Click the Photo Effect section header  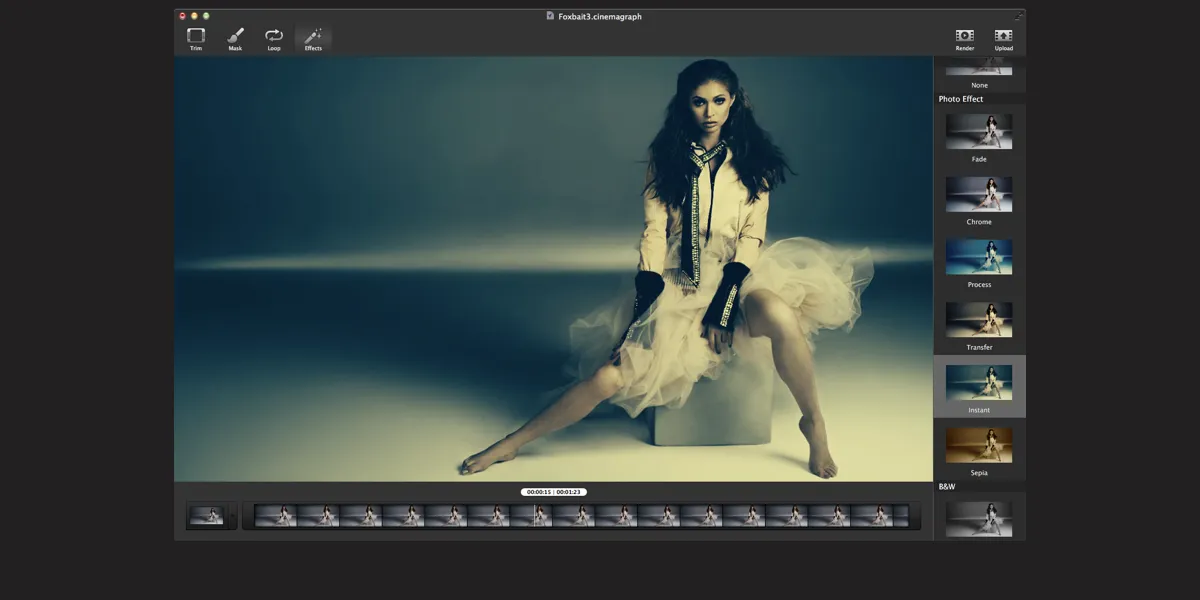961,99
